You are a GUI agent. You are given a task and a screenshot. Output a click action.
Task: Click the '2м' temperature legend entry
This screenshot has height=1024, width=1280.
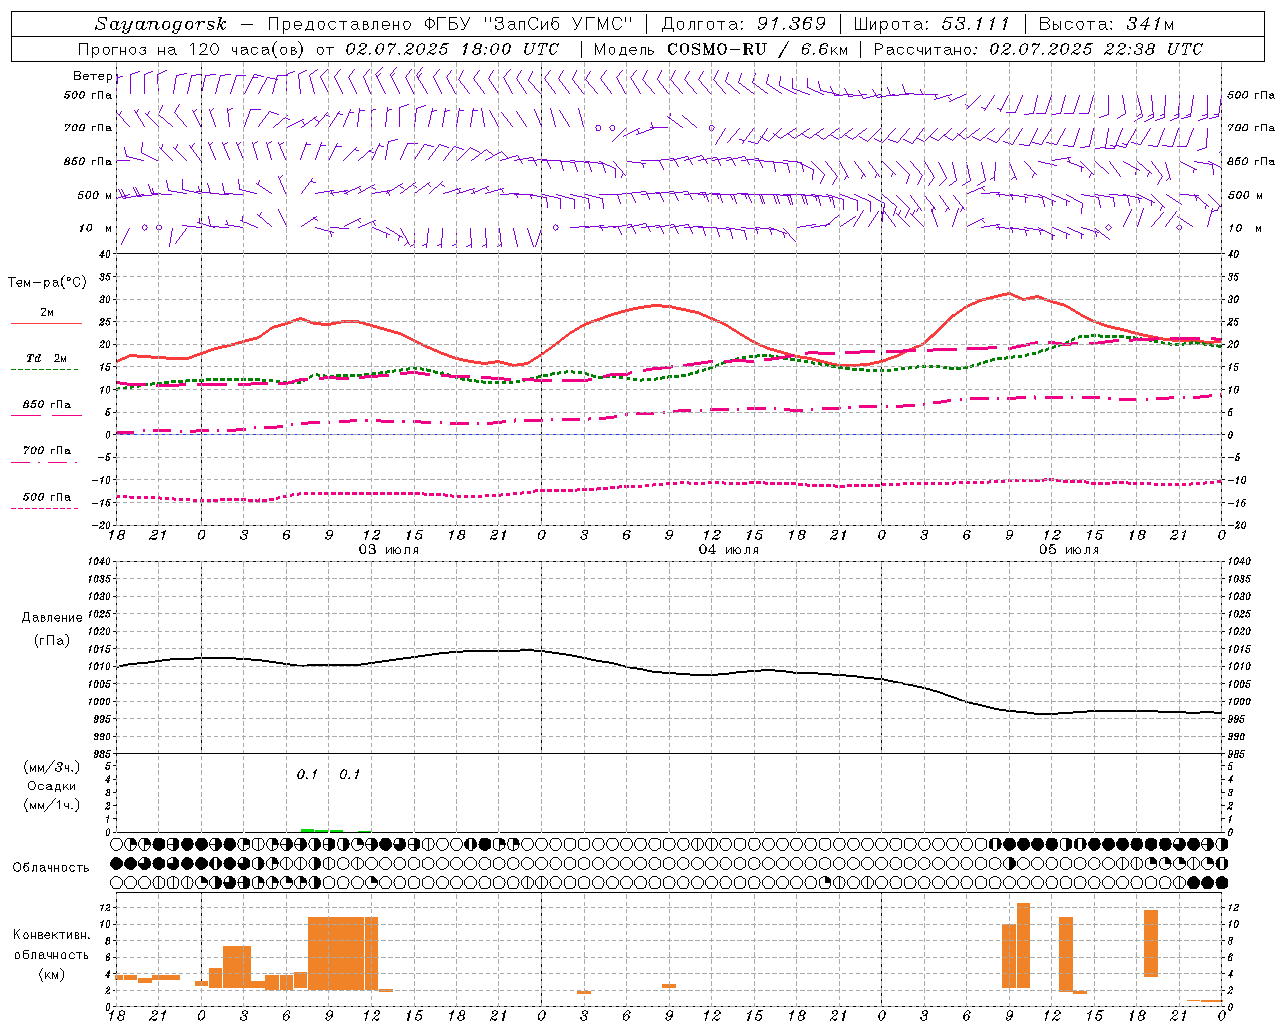click(47, 313)
